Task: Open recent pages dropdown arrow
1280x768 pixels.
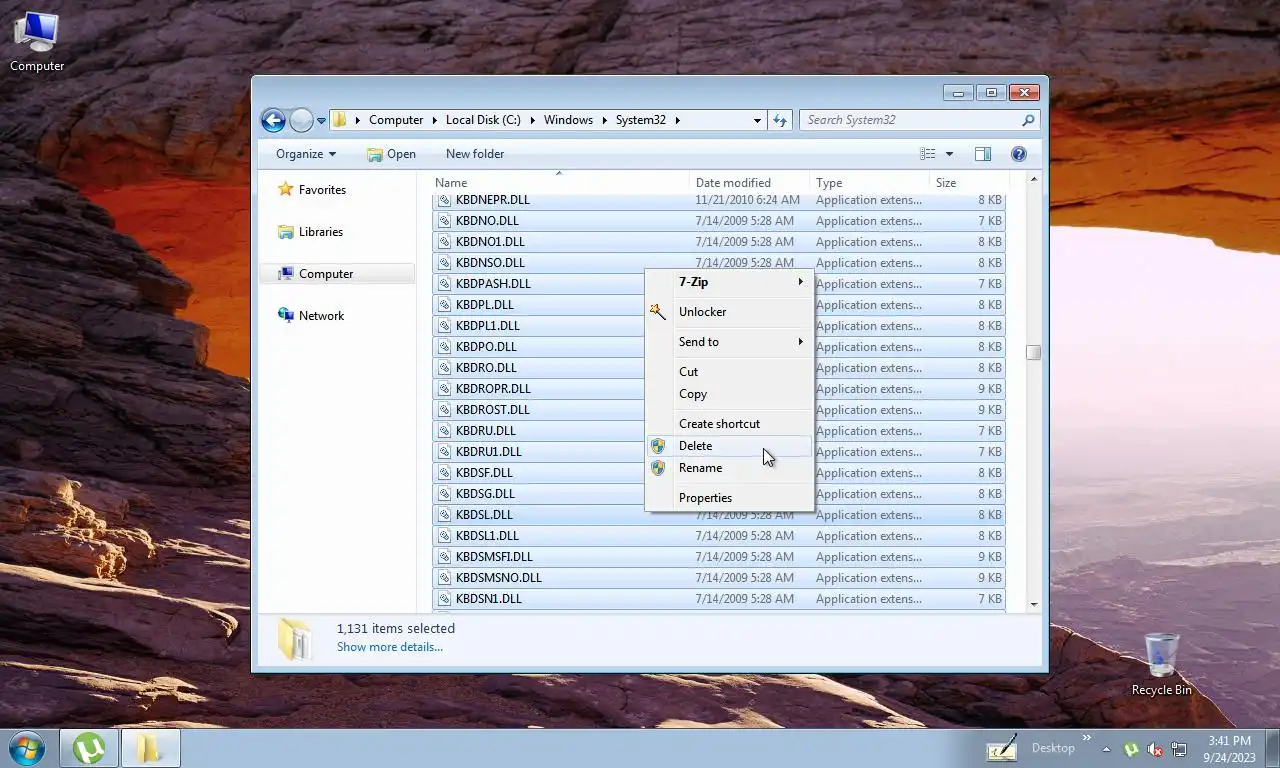Action: pyautogui.click(x=321, y=120)
